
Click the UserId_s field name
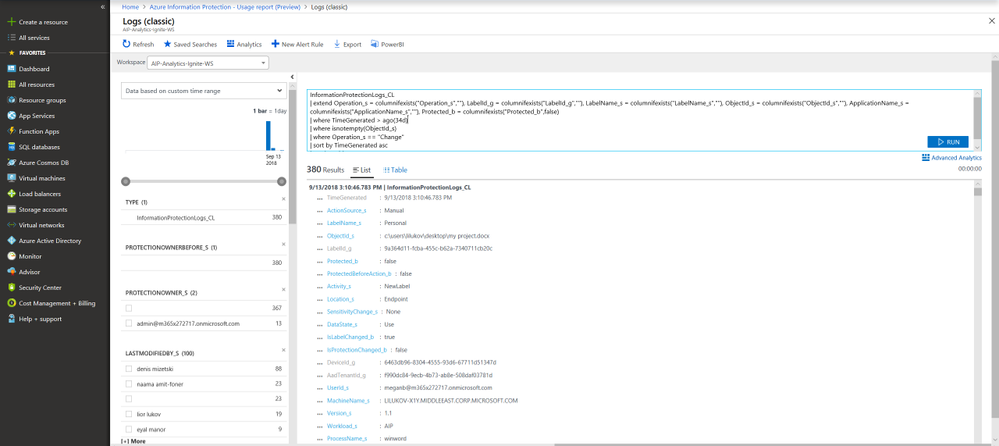[x=338, y=387]
